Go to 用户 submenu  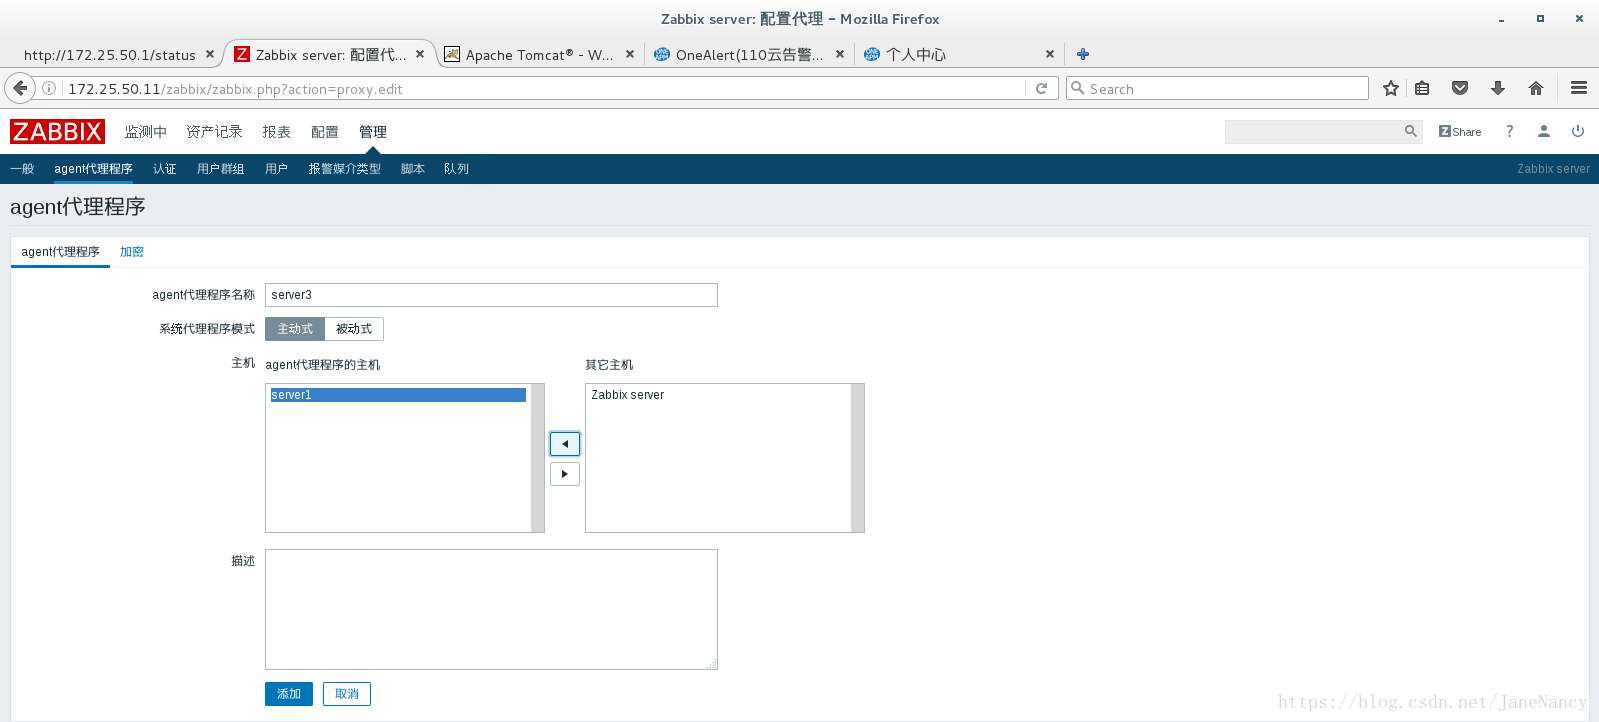coord(276,169)
